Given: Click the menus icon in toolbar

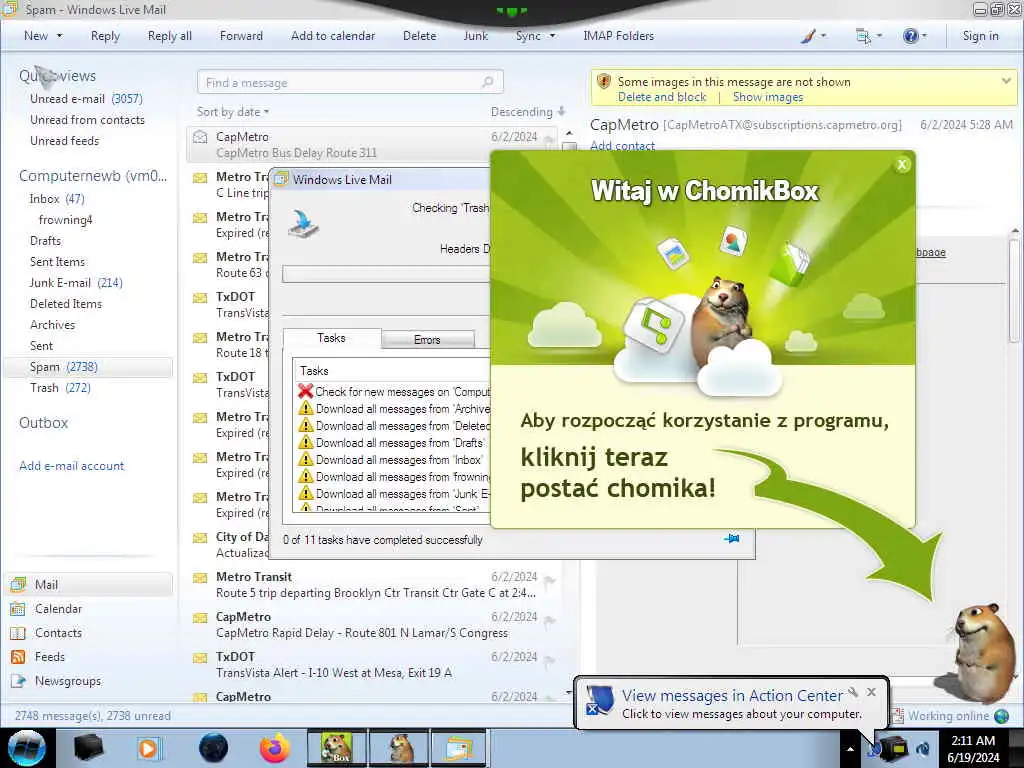Looking at the screenshot, I should click(863, 36).
